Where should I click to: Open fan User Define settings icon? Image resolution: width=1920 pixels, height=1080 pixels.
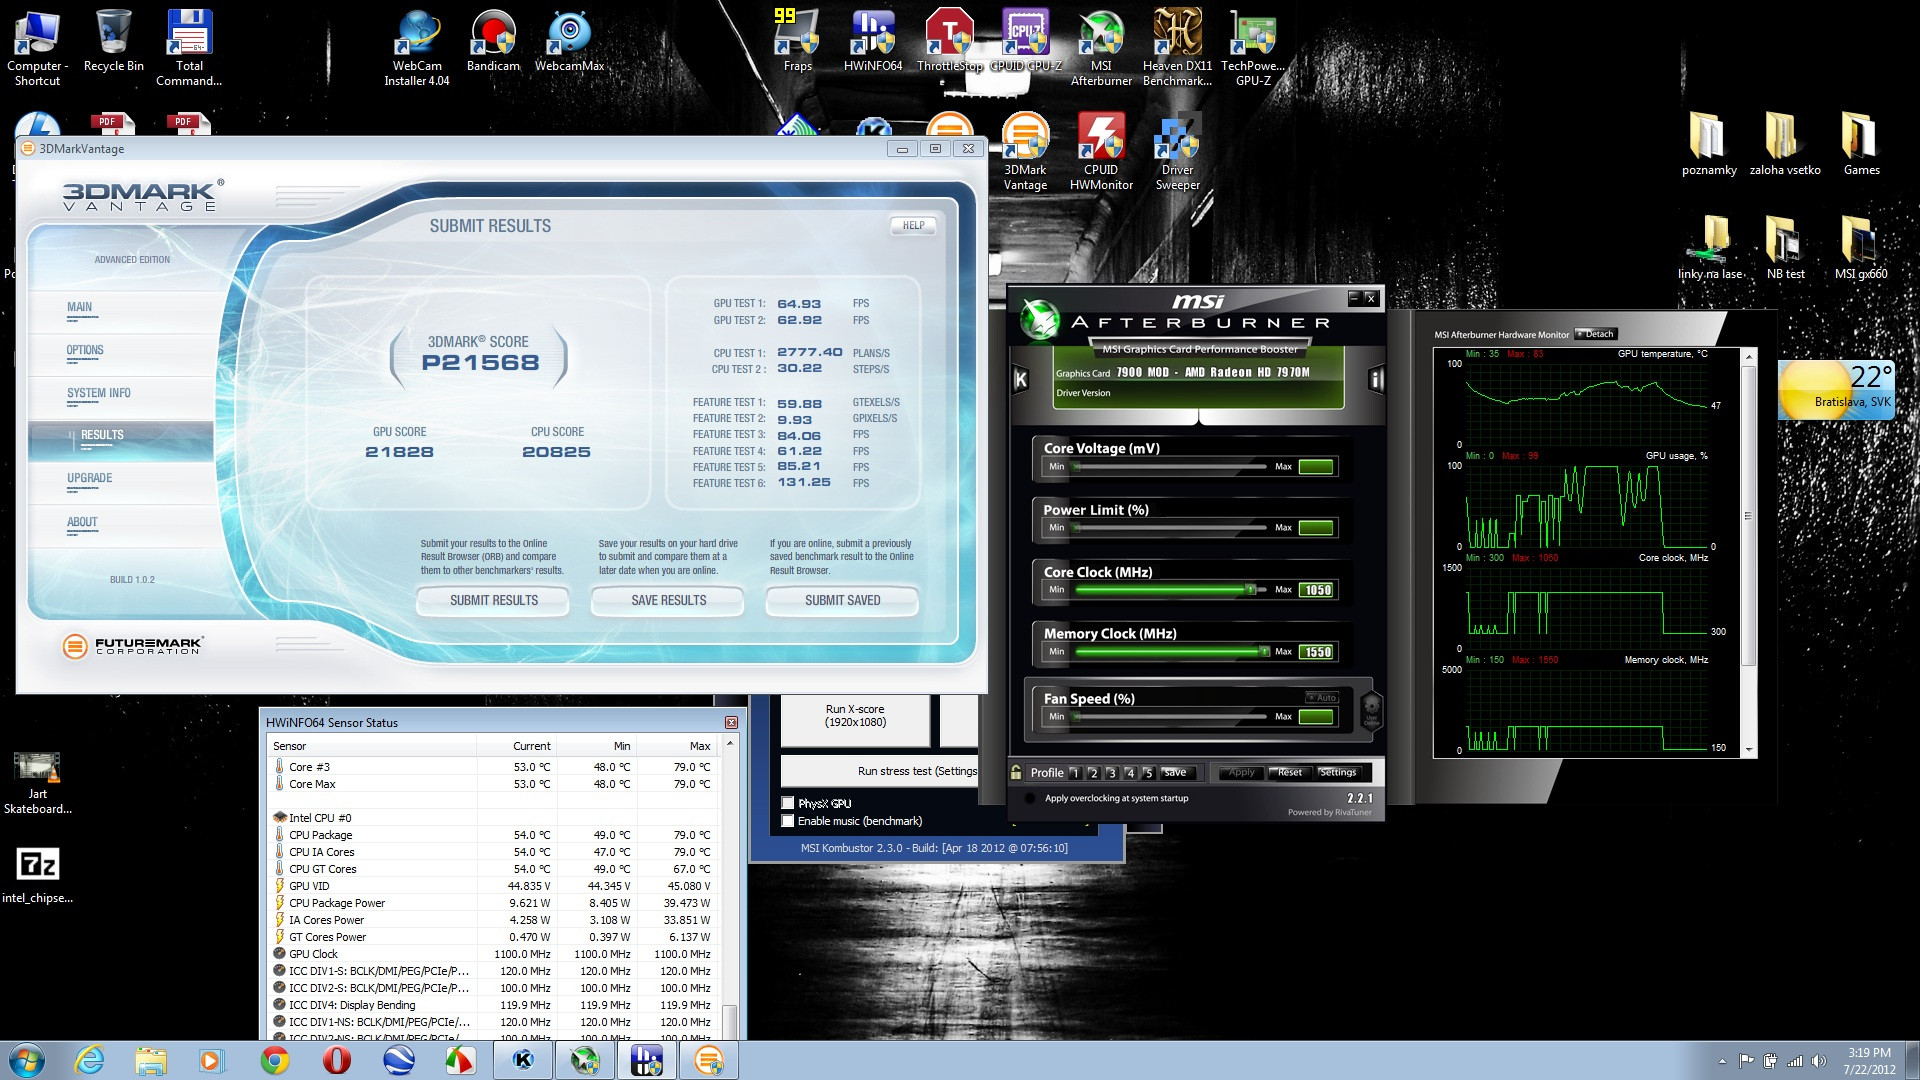(x=1371, y=709)
